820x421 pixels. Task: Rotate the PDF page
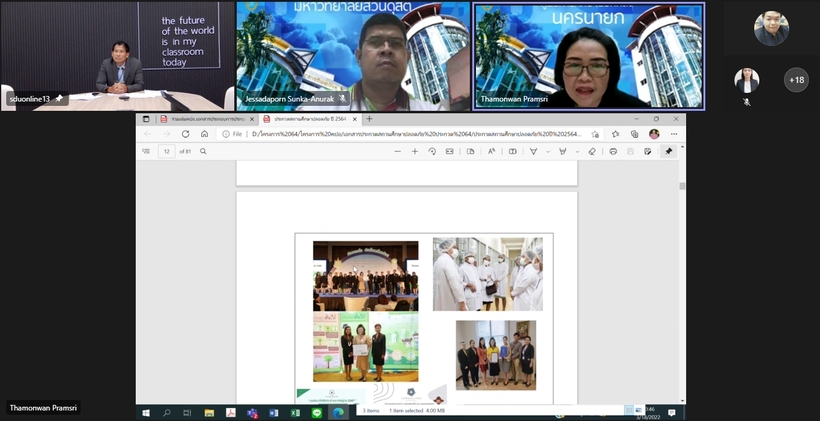click(432, 151)
